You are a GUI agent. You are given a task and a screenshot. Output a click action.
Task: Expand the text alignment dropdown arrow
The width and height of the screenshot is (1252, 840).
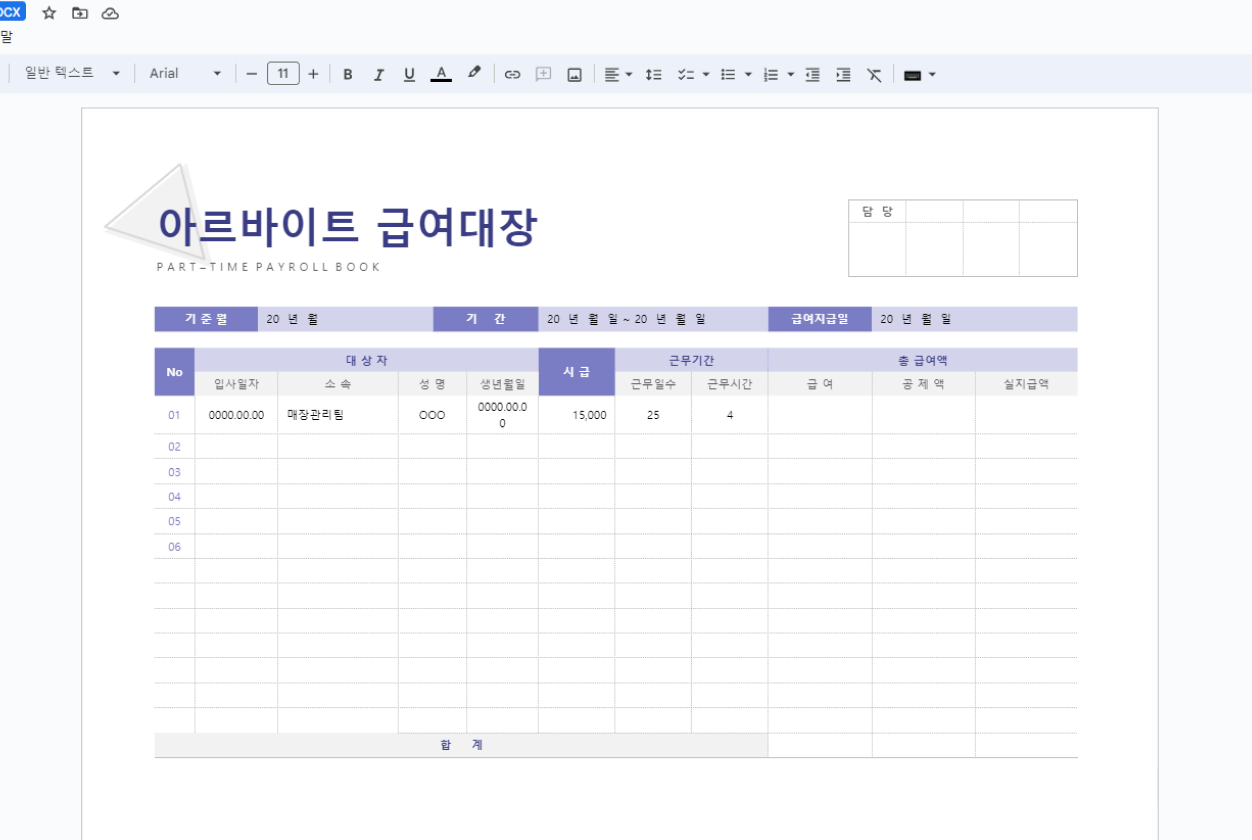[x=629, y=74]
